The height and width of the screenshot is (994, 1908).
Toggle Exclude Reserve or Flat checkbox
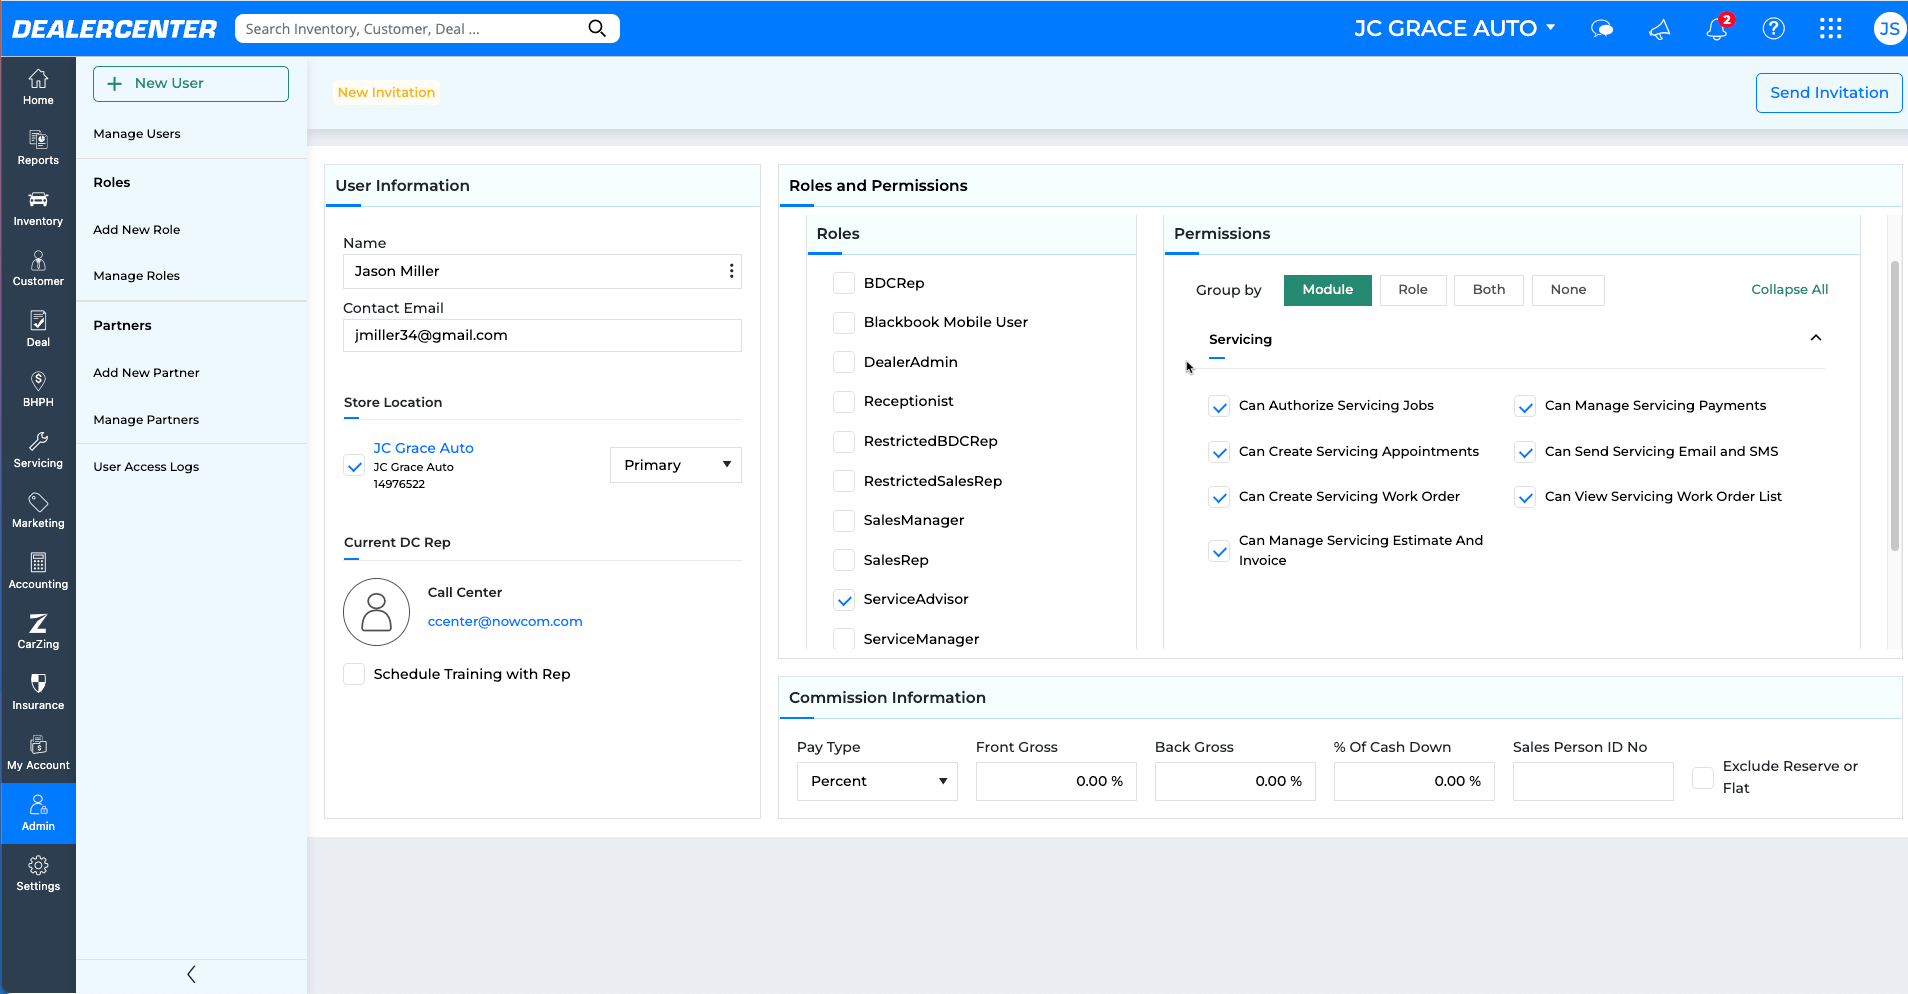(1702, 778)
